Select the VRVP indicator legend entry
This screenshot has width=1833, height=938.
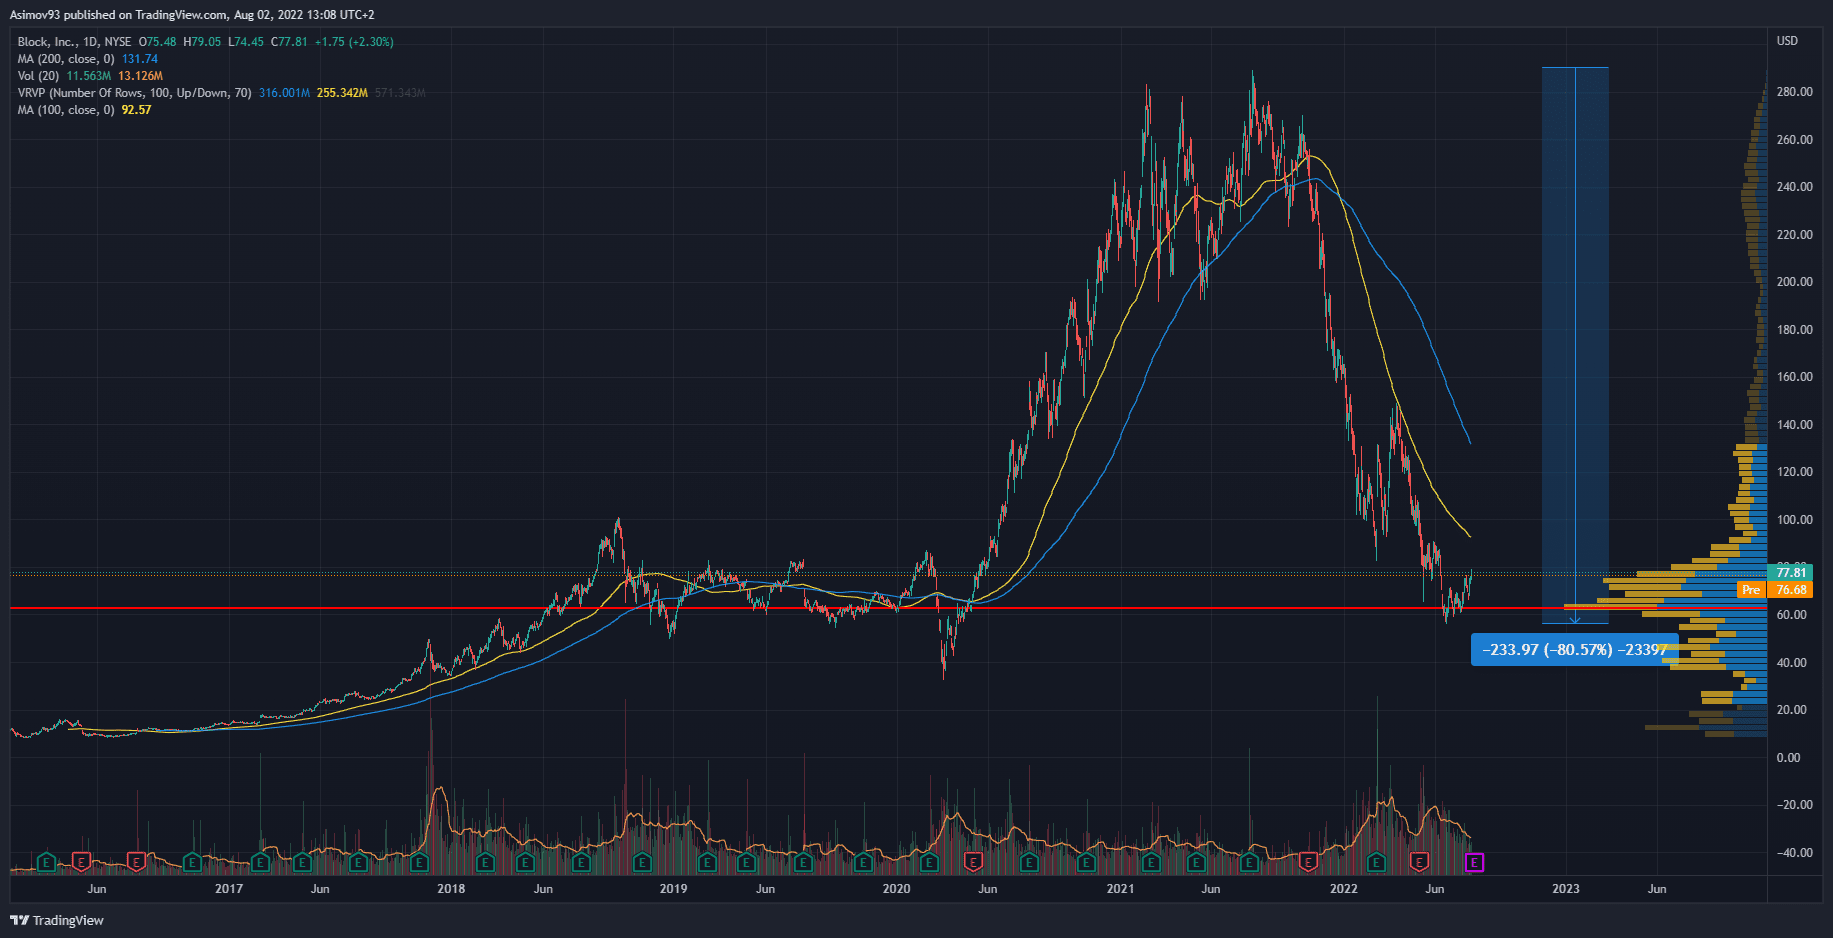pos(134,93)
